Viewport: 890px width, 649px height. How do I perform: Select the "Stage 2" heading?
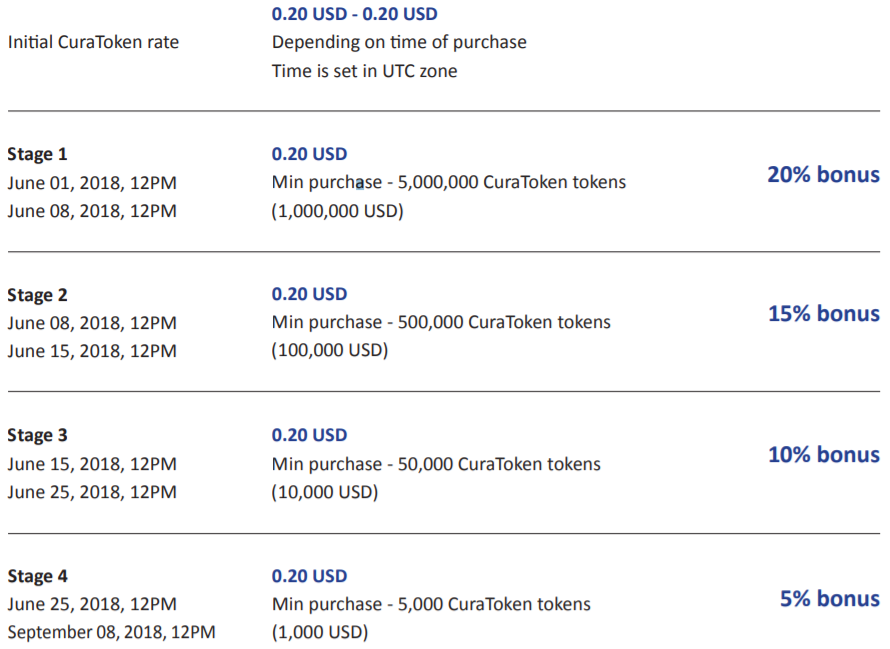37,295
